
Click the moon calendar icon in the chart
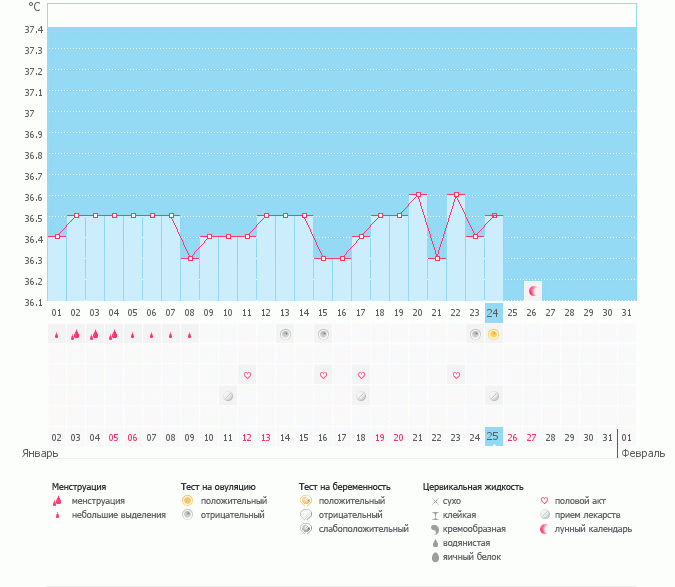533,291
